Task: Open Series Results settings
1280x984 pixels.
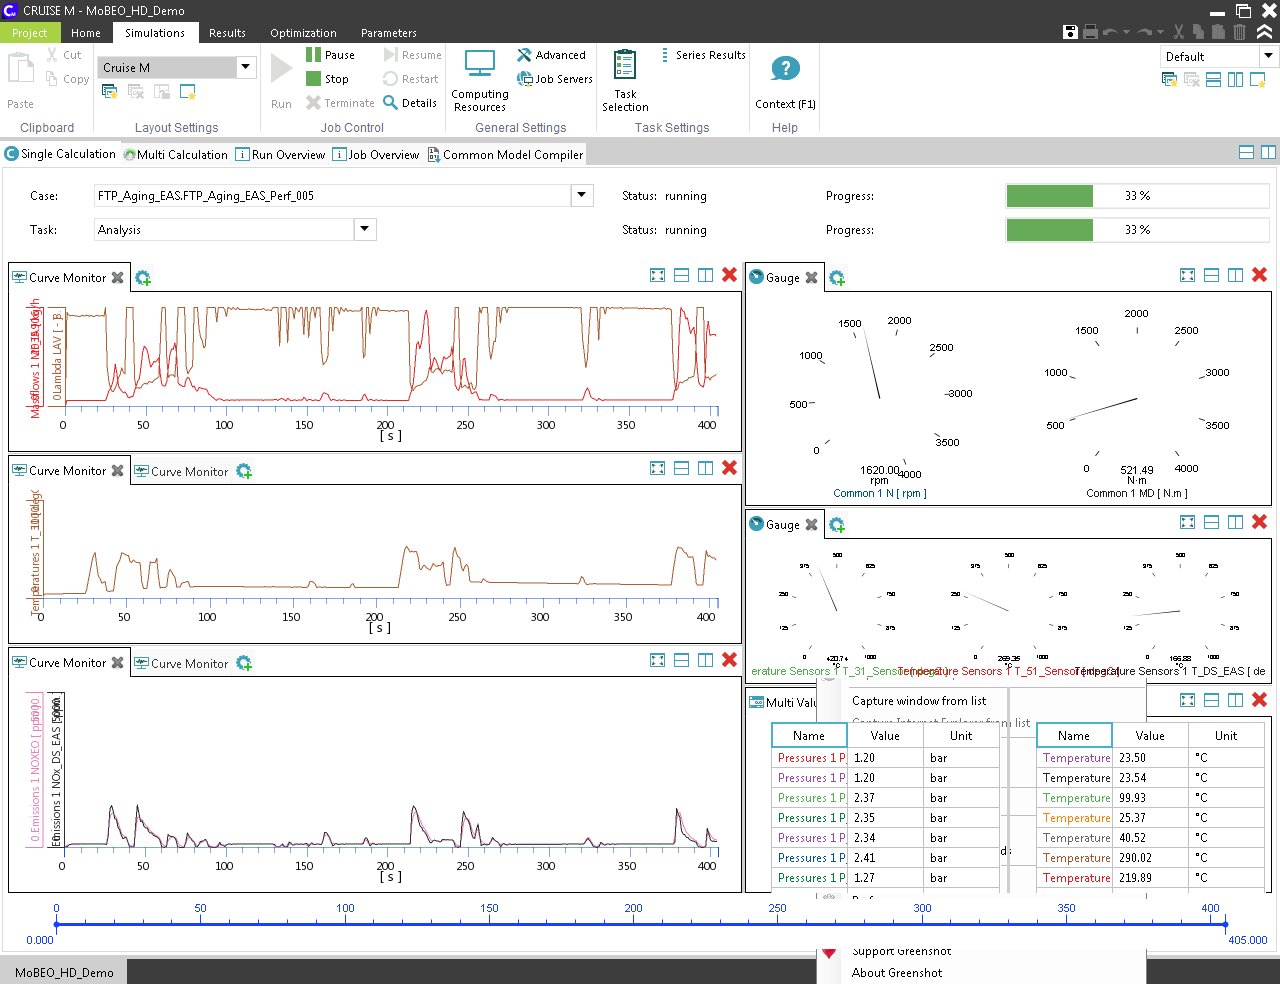Action: coord(703,55)
